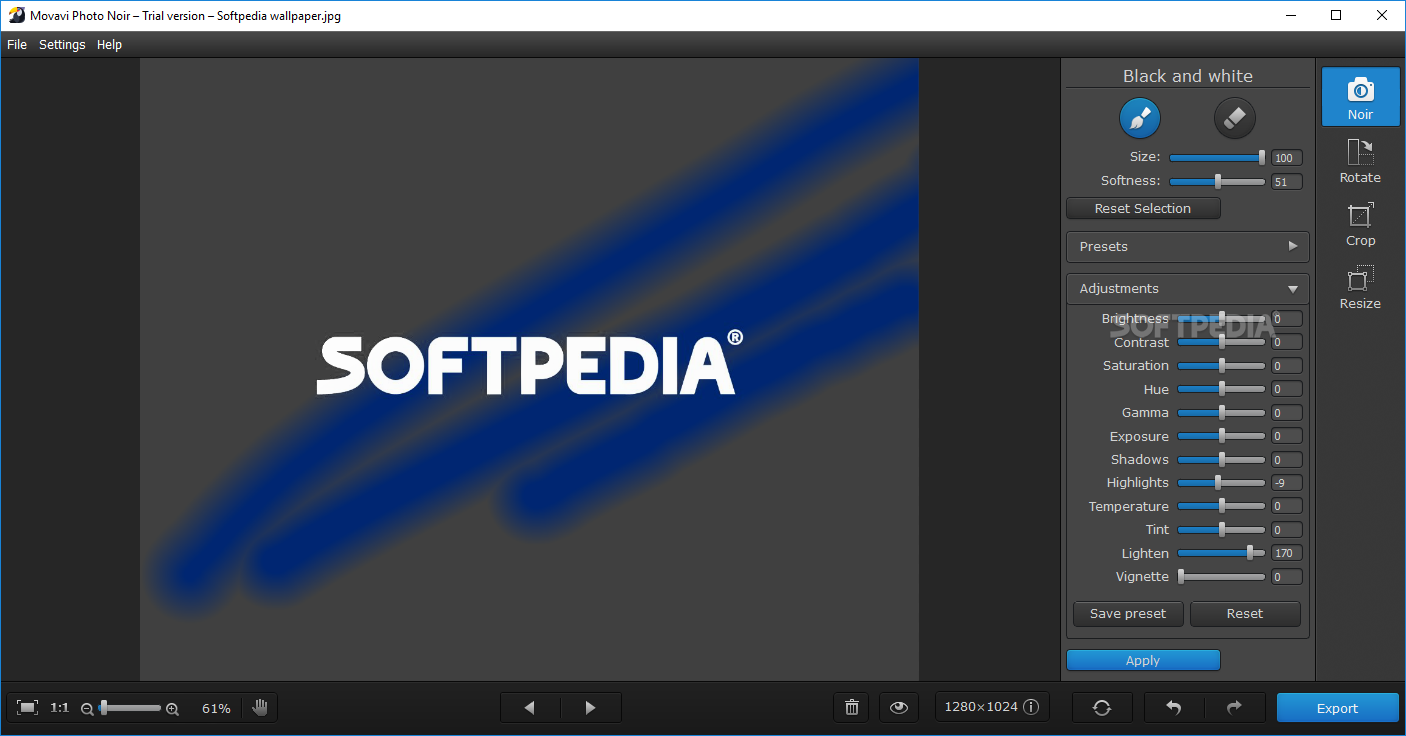Activate the hand pan tool
The width and height of the screenshot is (1406, 736).
[x=260, y=708]
